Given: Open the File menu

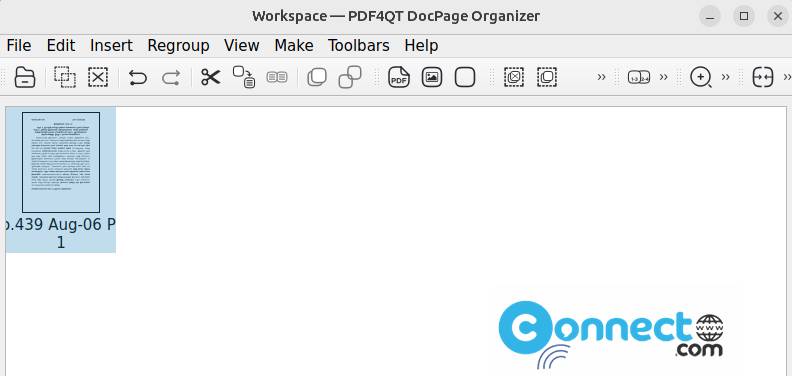Looking at the screenshot, I should (x=19, y=45).
